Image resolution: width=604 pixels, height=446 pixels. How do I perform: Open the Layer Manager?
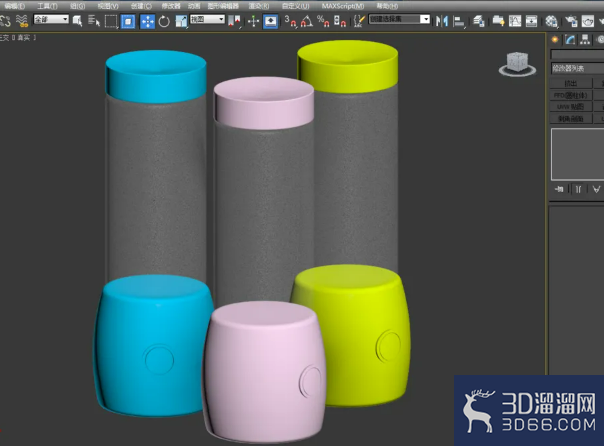479,21
